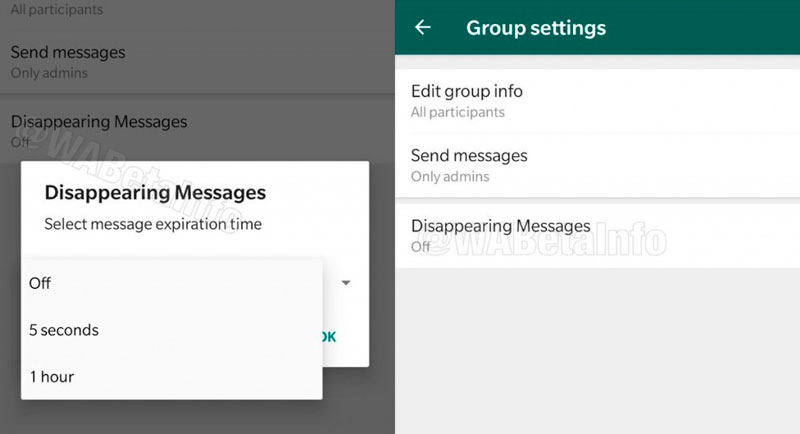Click the Group settings title
This screenshot has width=800, height=434.
[536, 28]
